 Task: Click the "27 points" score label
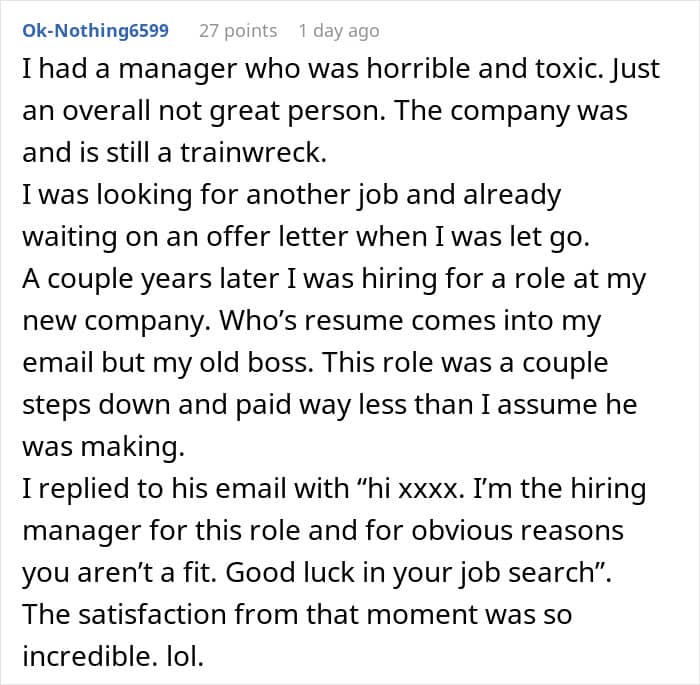coord(238,31)
